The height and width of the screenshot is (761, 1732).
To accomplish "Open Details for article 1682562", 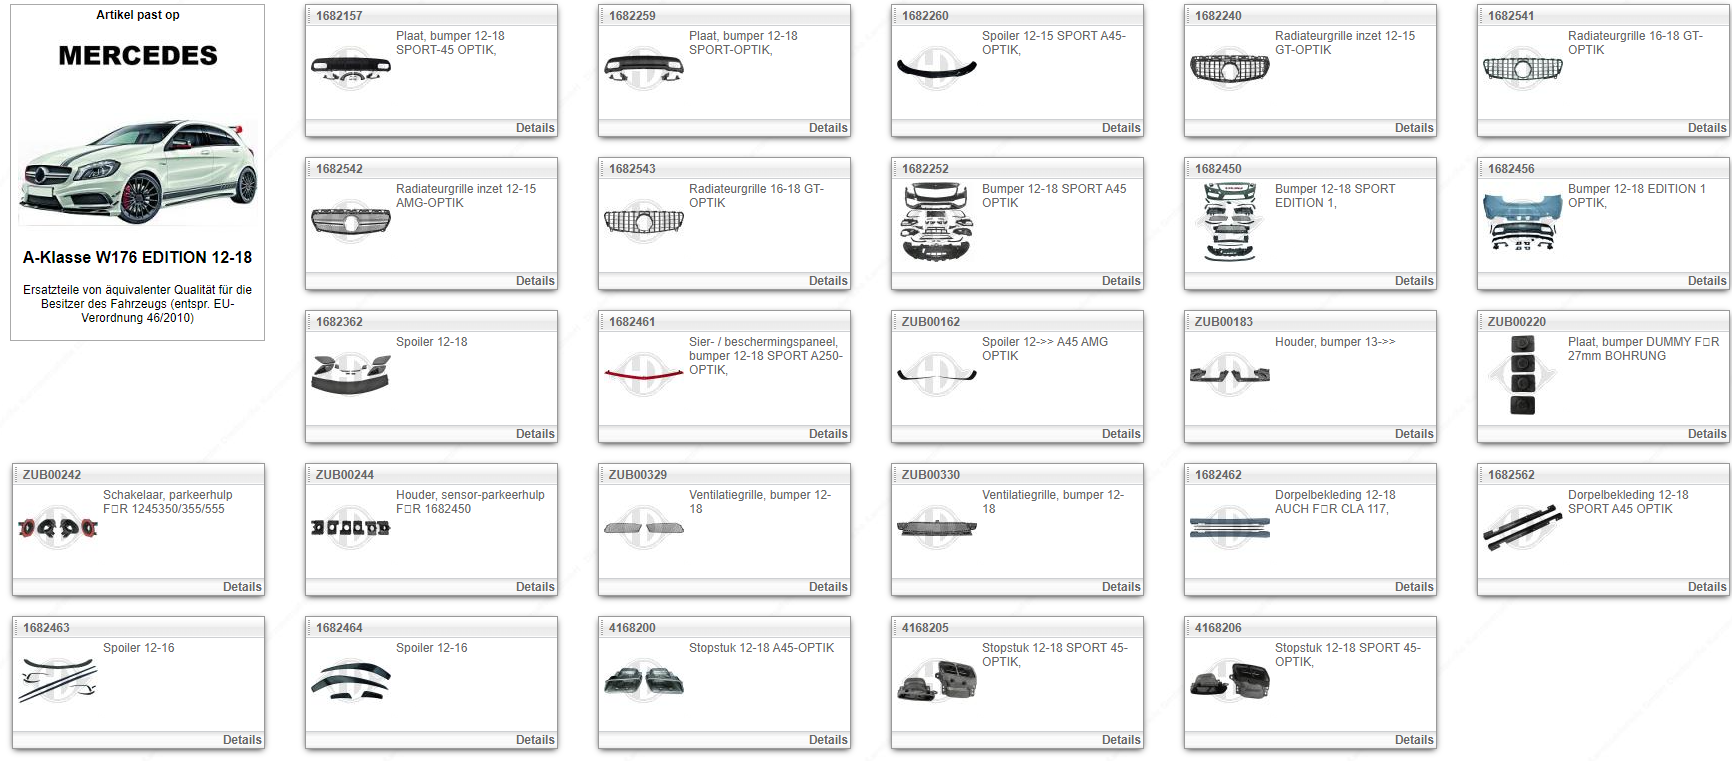I will (x=1707, y=587).
